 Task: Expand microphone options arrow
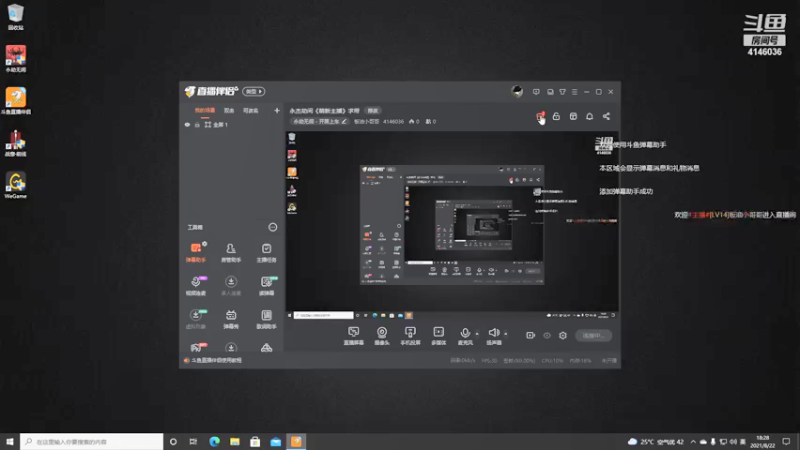[477, 334]
